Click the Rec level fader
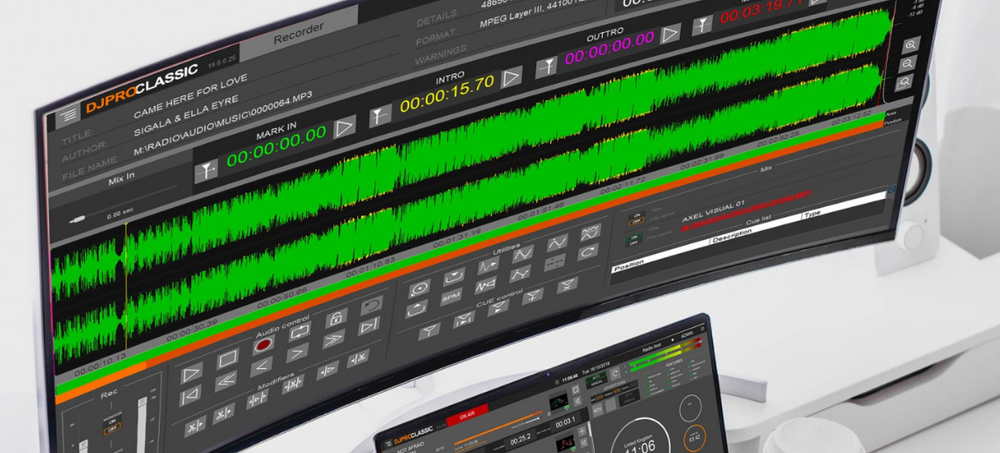The width and height of the screenshot is (1000, 453). click(x=141, y=424)
